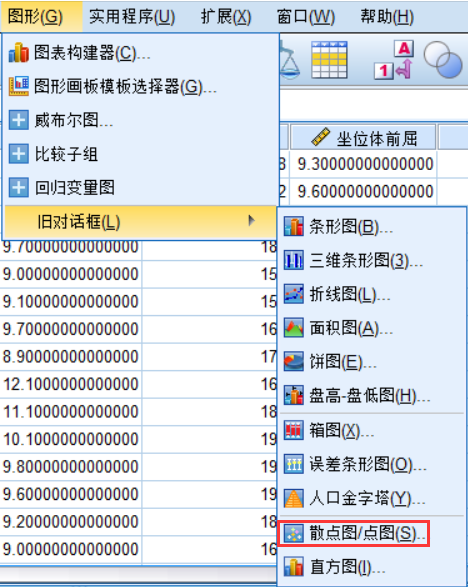Open the 帮助(H) menu
The width and height of the screenshot is (468, 587).
[387, 16]
